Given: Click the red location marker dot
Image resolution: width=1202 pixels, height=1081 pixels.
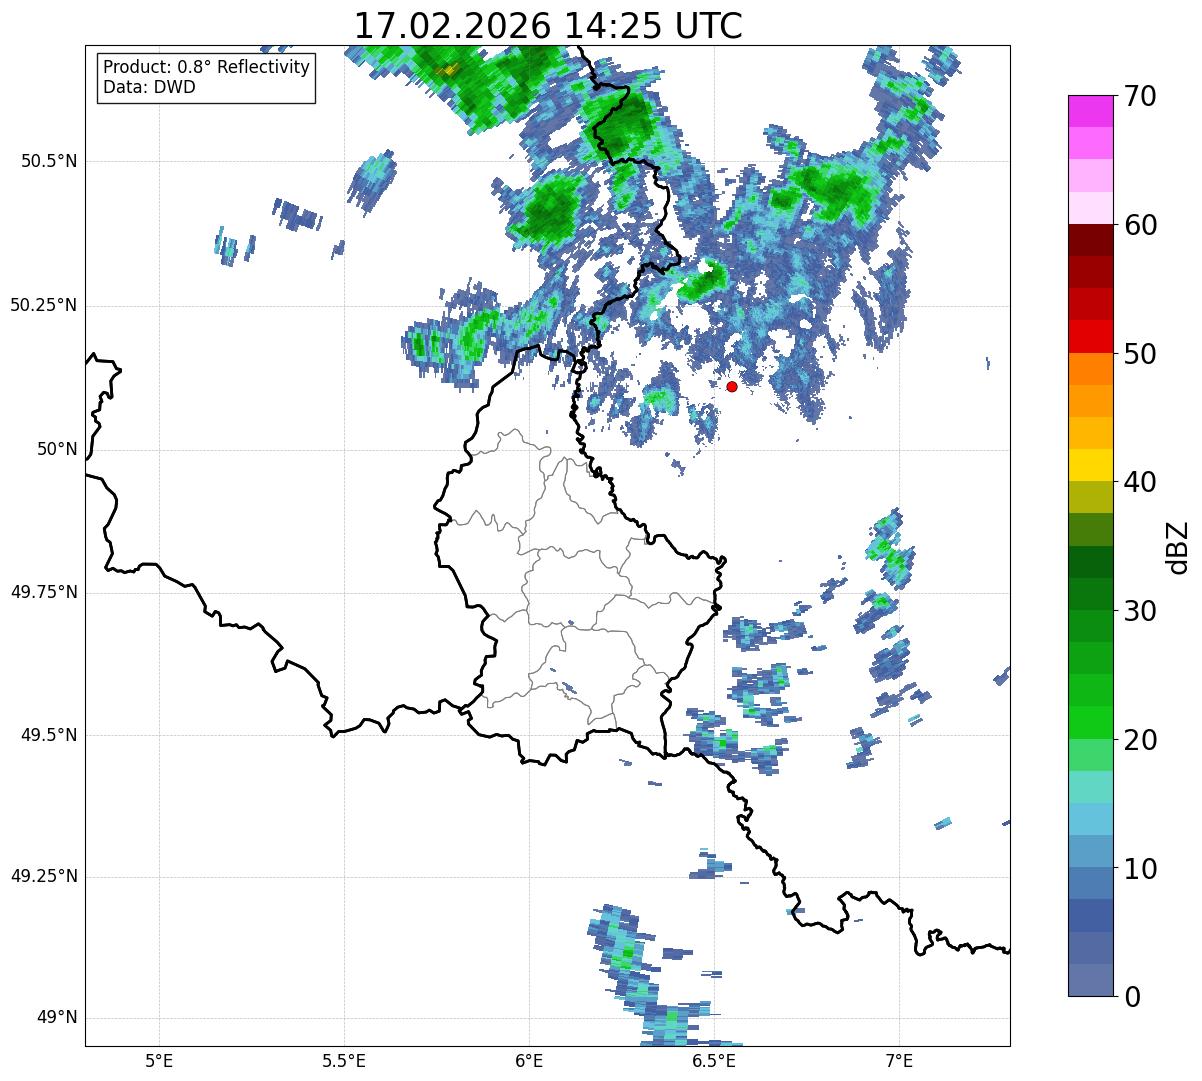Looking at the screenshot, I should [x=732, y=386].
